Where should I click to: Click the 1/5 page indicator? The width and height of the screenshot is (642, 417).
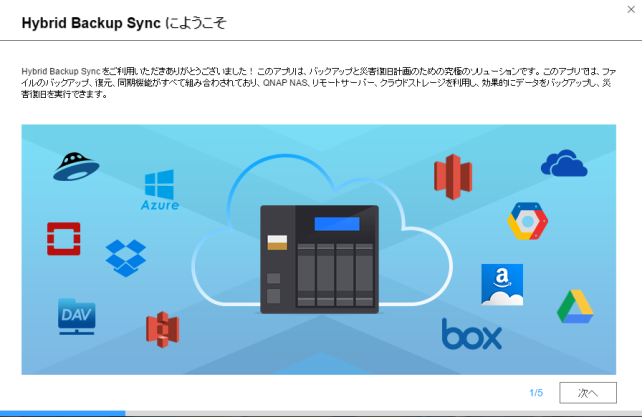point(536,393)
